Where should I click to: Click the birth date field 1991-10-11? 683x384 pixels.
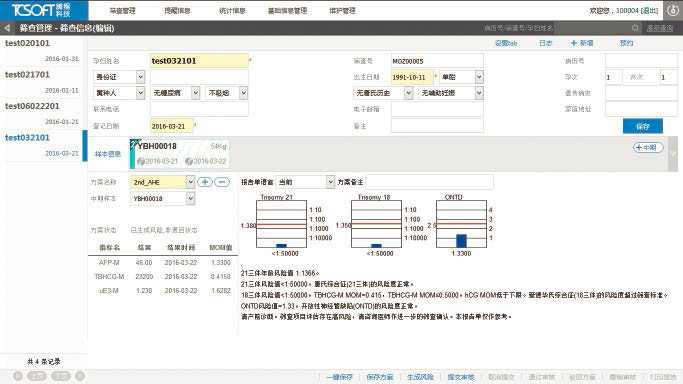point(412,77)
